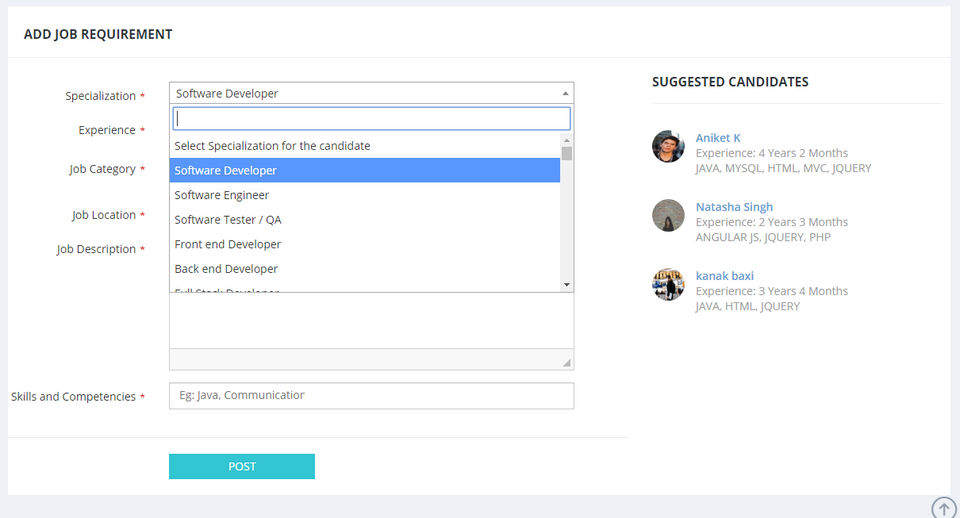960x518 pixels.
Task: Choose Software Tester / QA option
Action: tap(228, 220)
